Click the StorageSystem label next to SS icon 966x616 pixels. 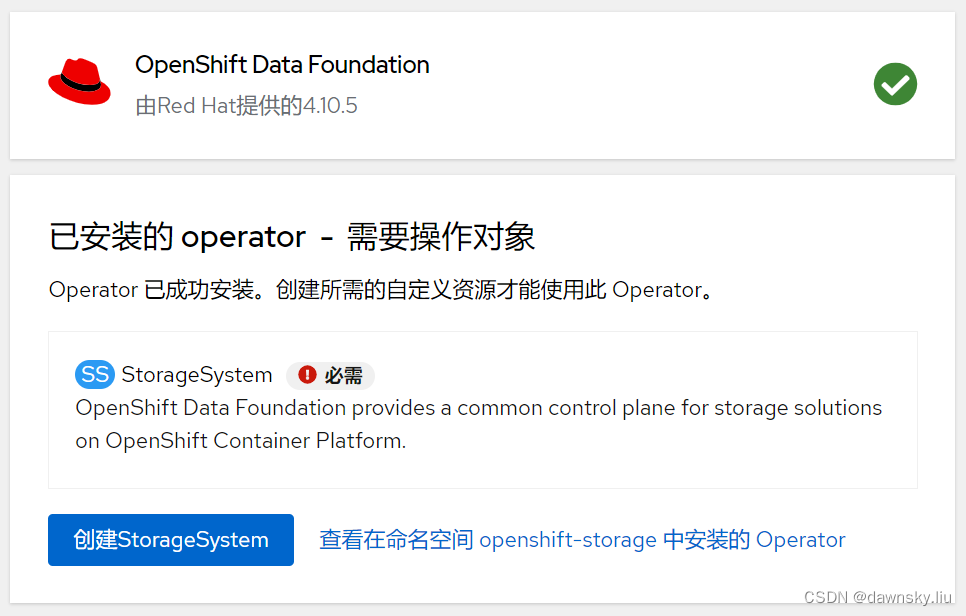tap(196, 375)
